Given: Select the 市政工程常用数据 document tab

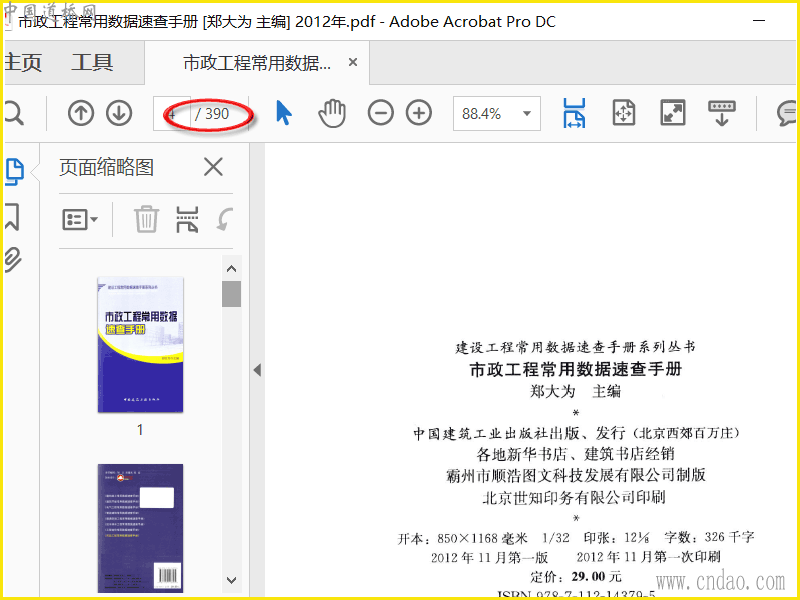Looking at the screenshot, I should coord(257,63).
